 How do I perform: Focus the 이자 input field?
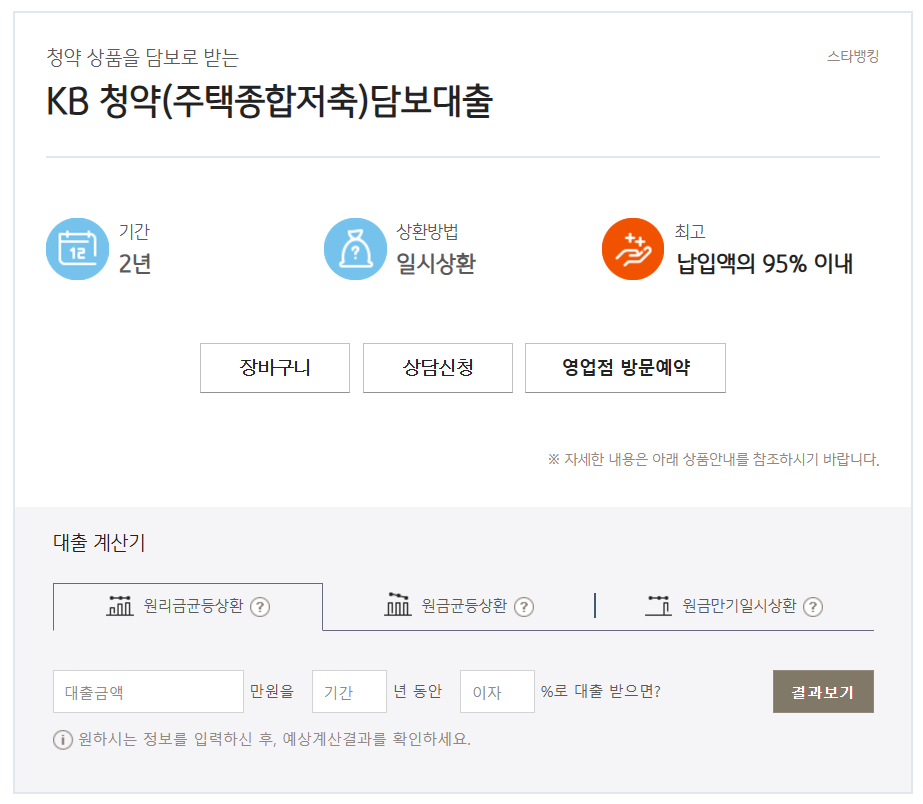point(497,692)
